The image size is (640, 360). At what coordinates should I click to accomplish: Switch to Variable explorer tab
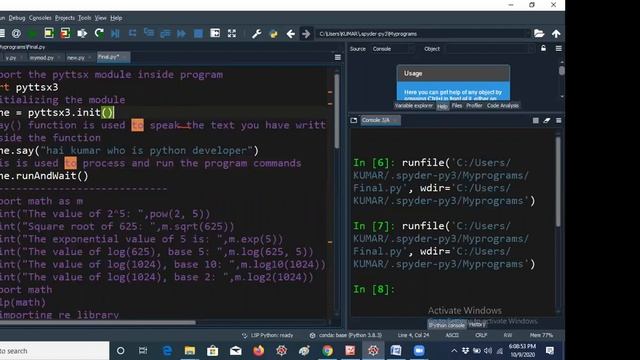coord(413,106)
